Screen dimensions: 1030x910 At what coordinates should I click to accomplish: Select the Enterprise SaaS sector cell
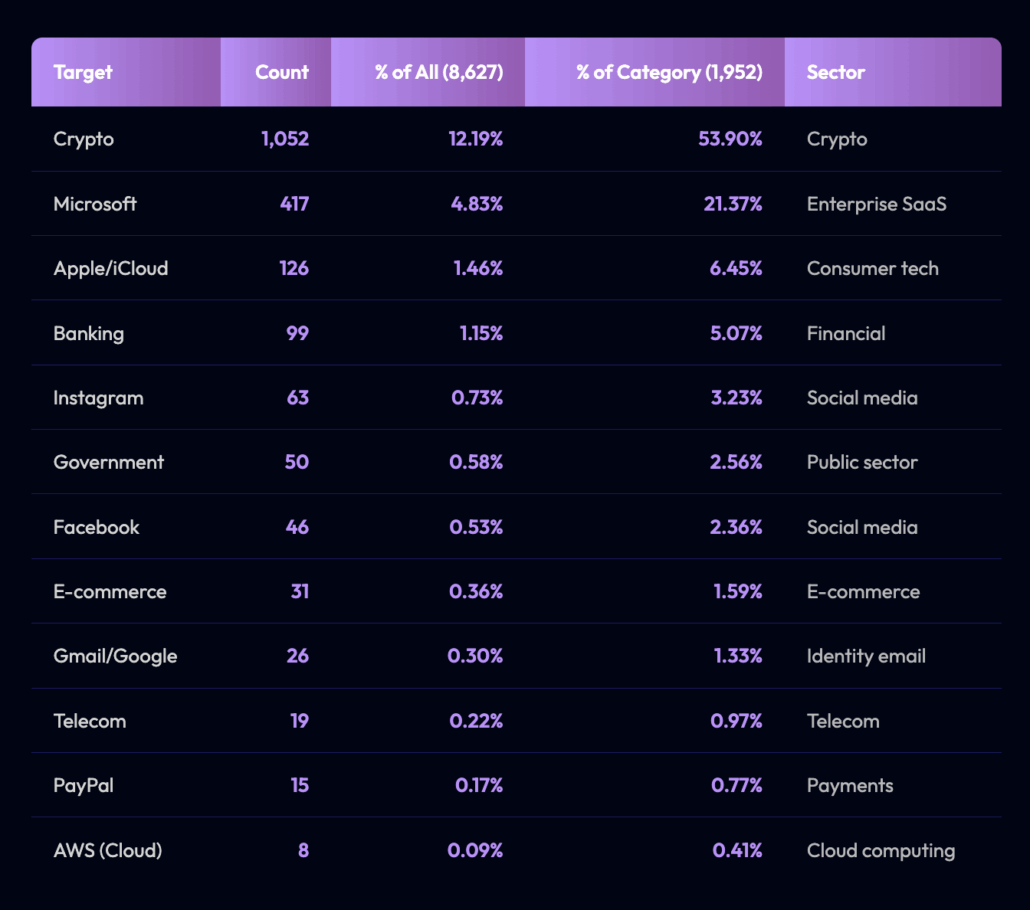(877, 204)
